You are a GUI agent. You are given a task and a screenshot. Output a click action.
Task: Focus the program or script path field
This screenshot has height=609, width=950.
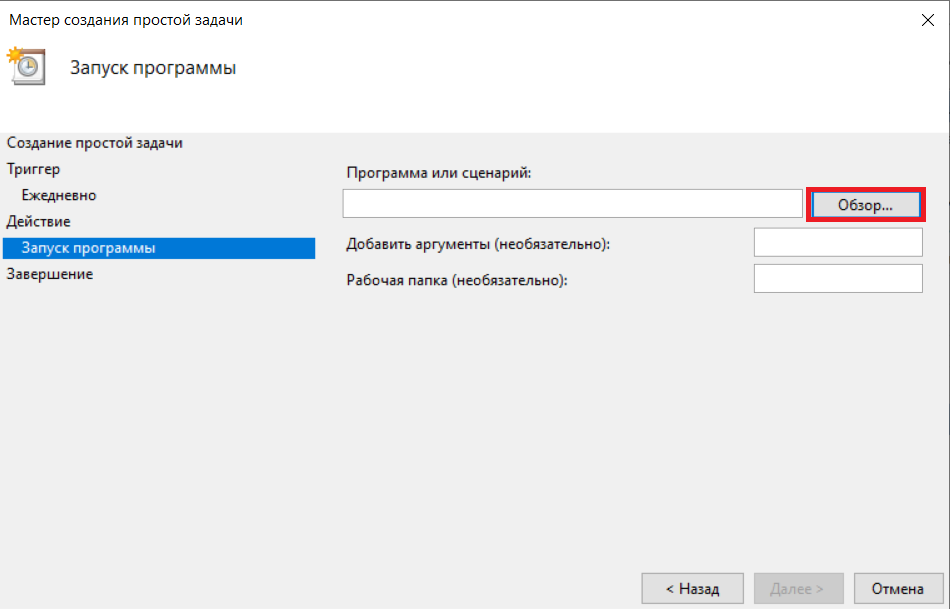(573, 204)
